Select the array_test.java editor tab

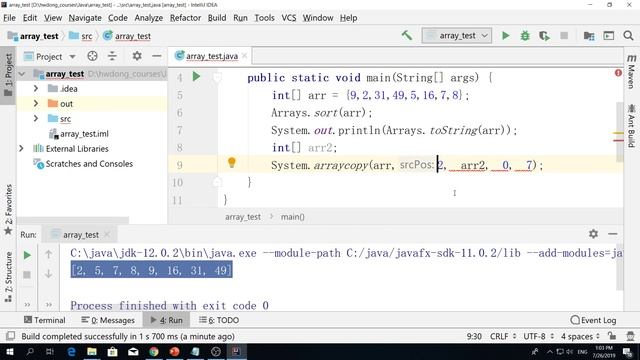(x=212, y=56)
